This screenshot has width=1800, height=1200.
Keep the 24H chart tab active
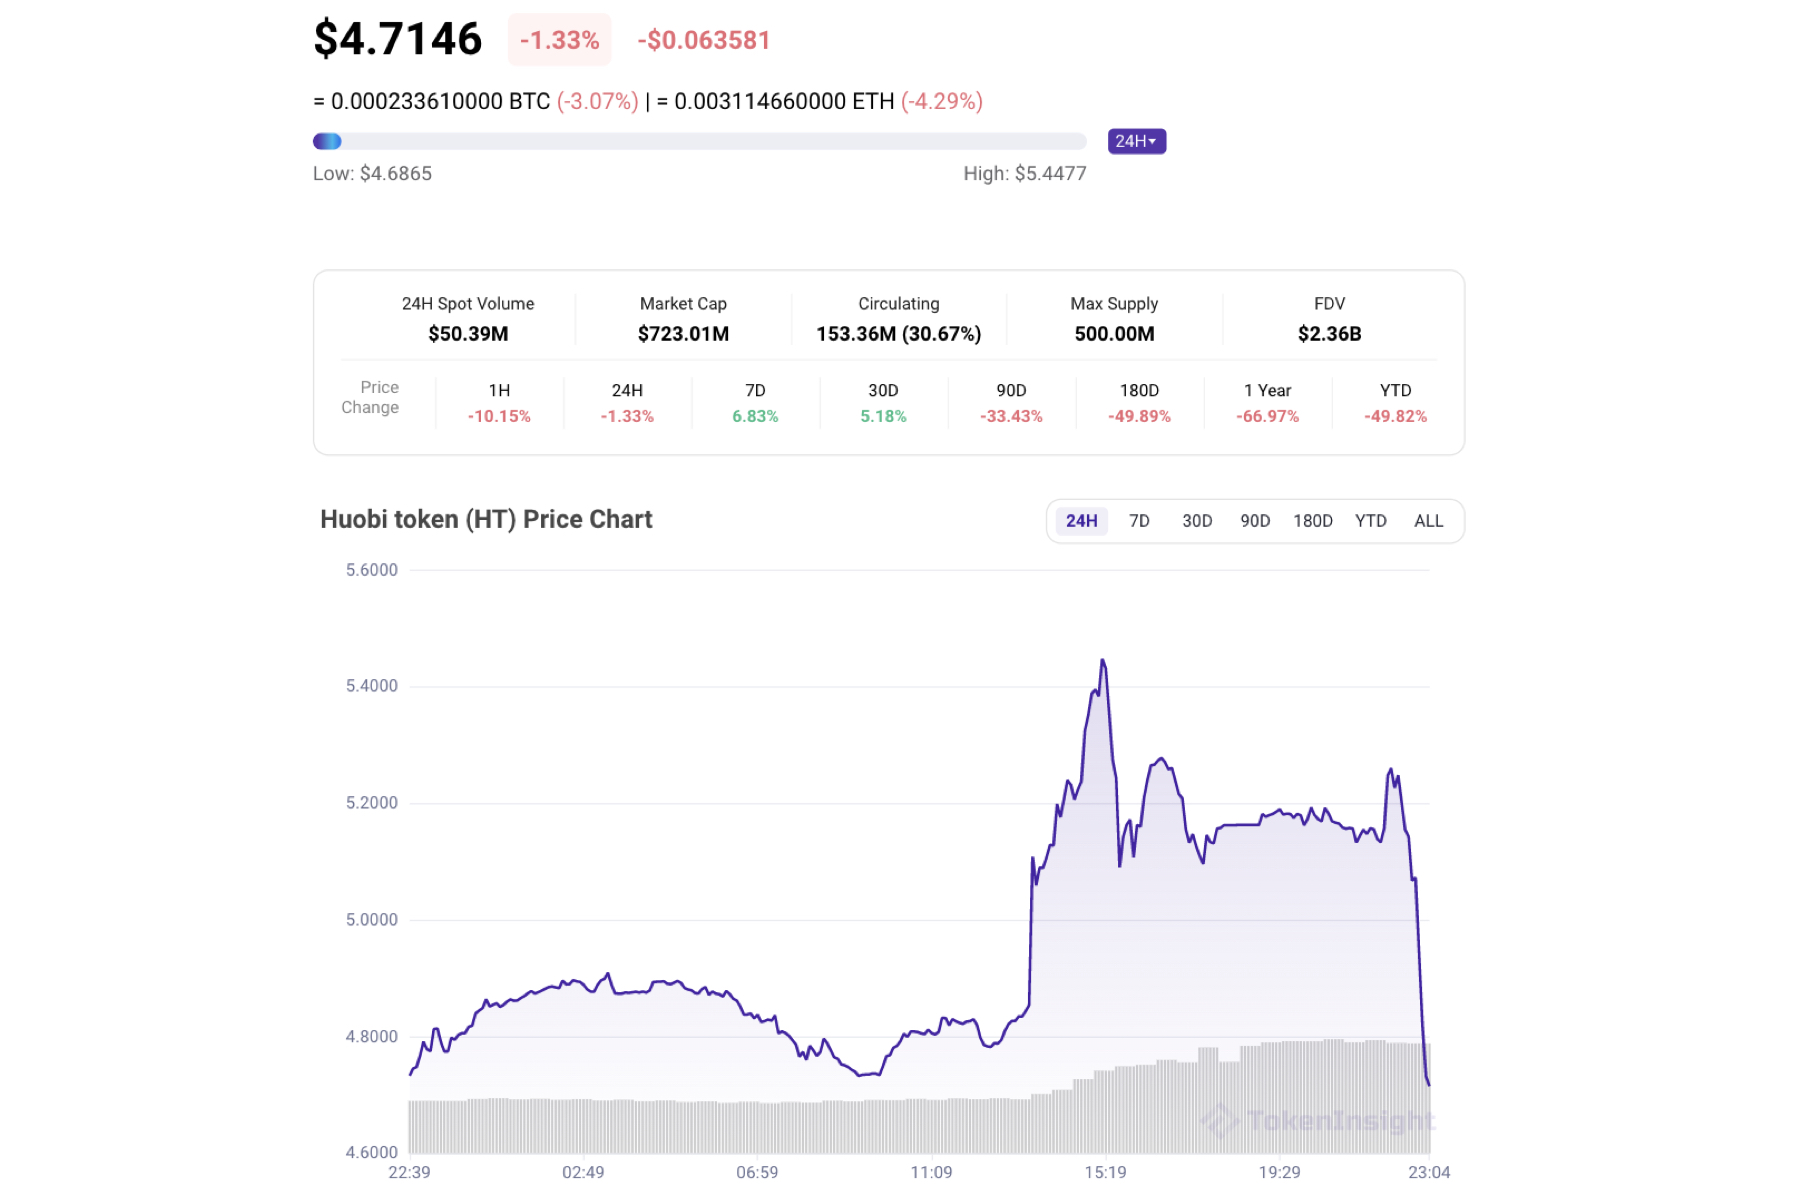[1082, 520]
